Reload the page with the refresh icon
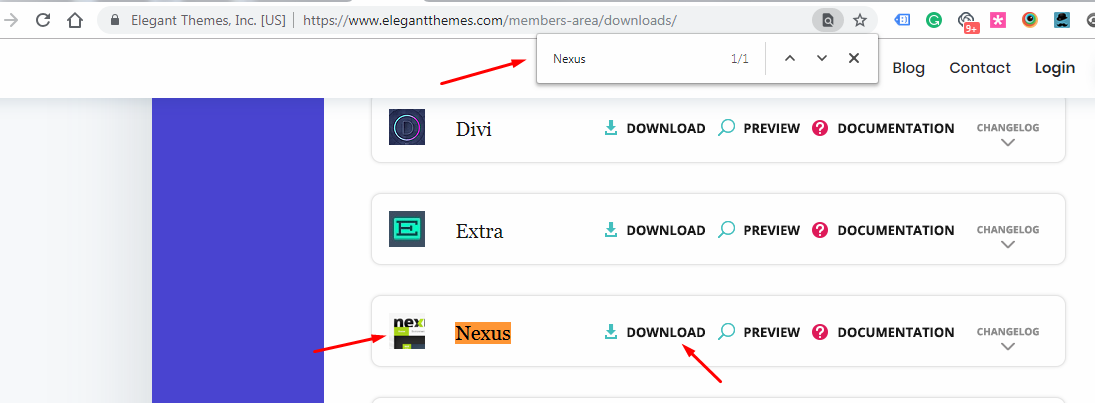Image resolution: width=1095 pixels, height=403 pixels. [x=43, y=20]
